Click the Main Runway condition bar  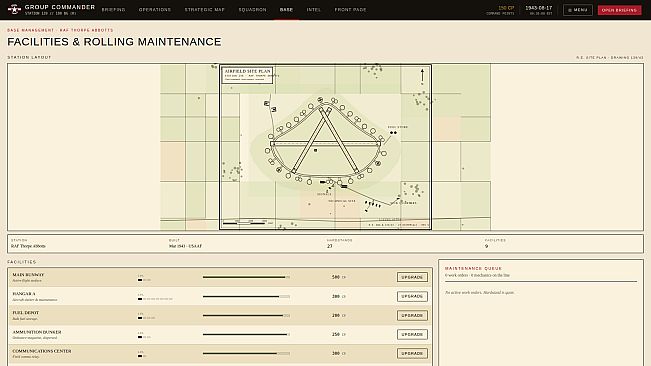pos(246,277)
